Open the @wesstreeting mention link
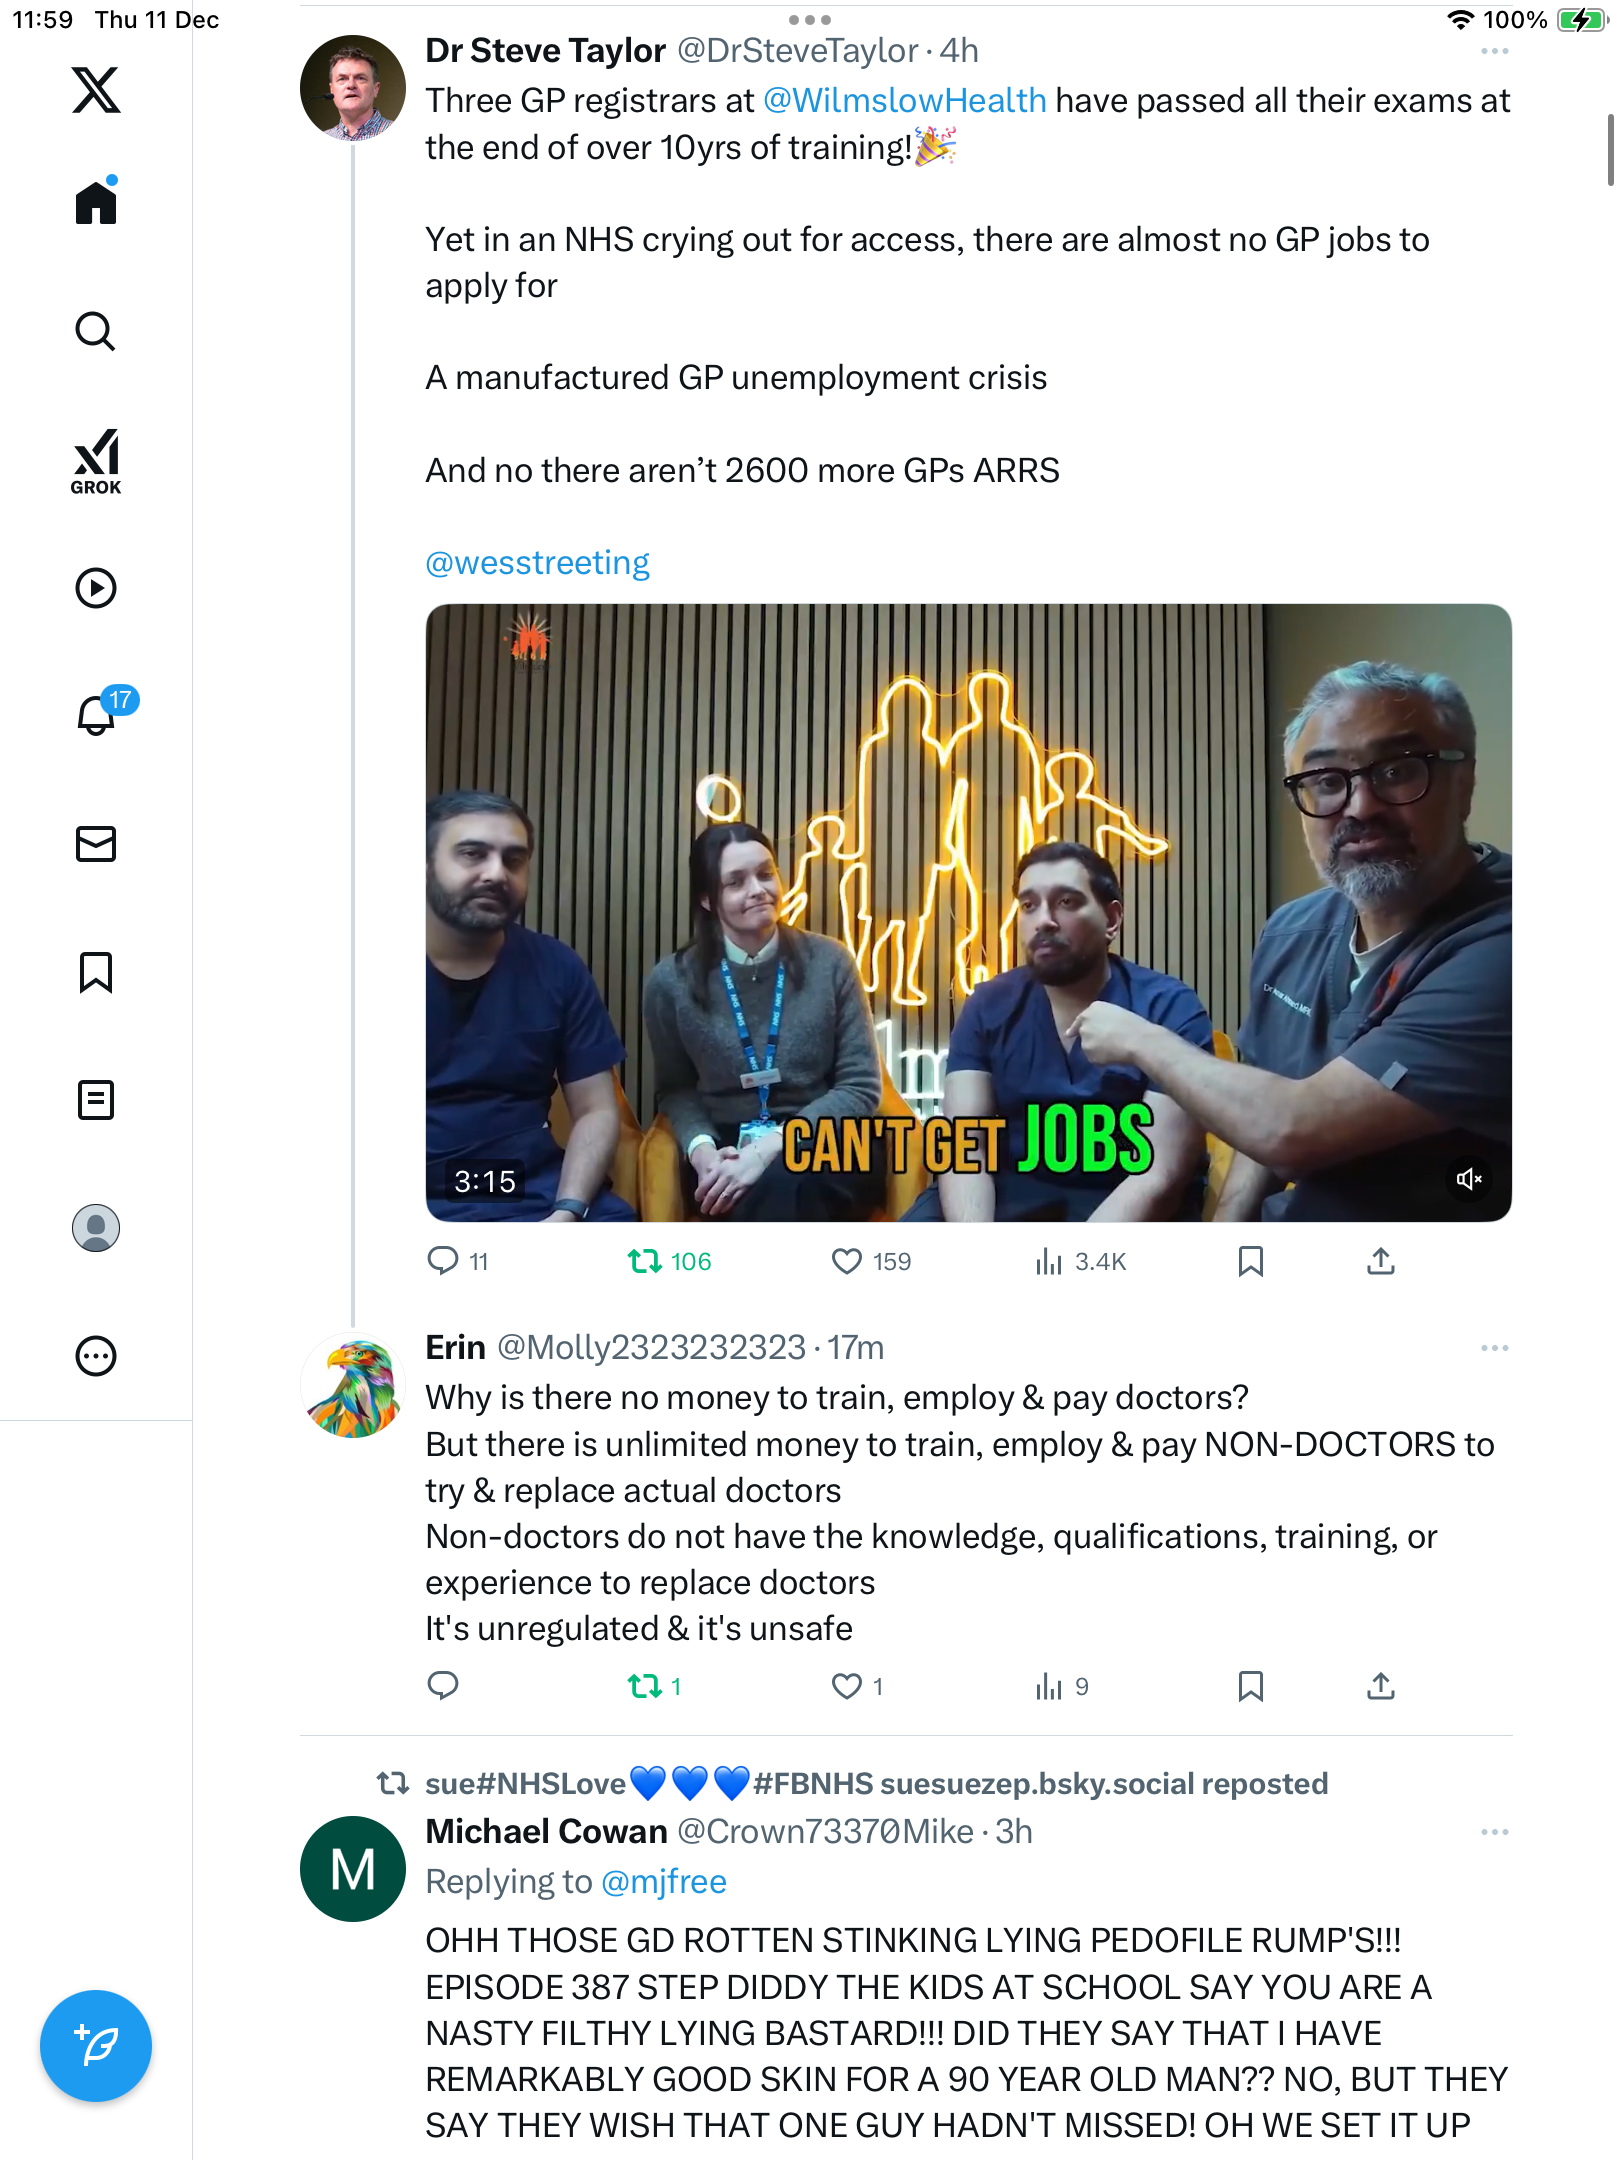This screenshot has width=1620, height=2160. pyautogui.click(x=537, y=563)
